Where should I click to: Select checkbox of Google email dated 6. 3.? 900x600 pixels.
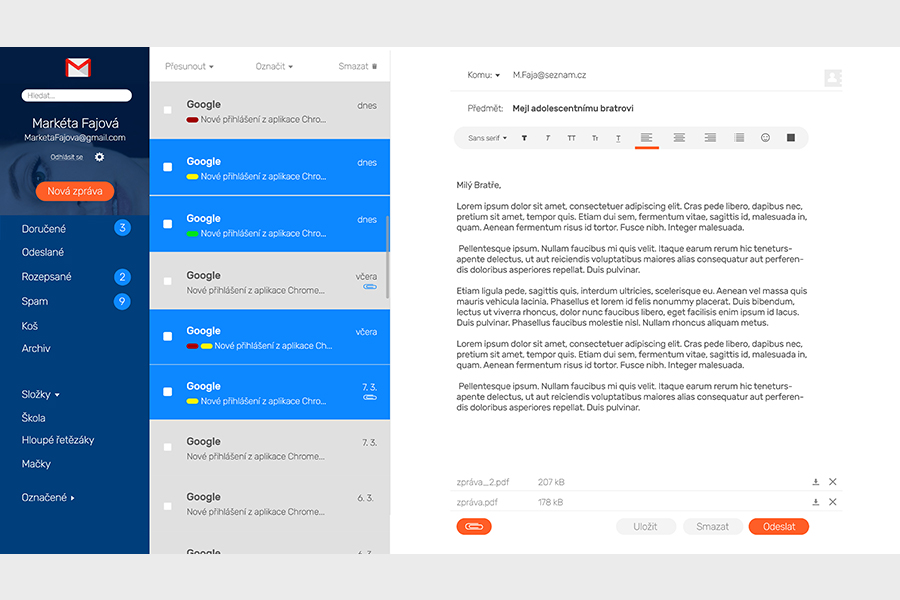tap(167, 503)
